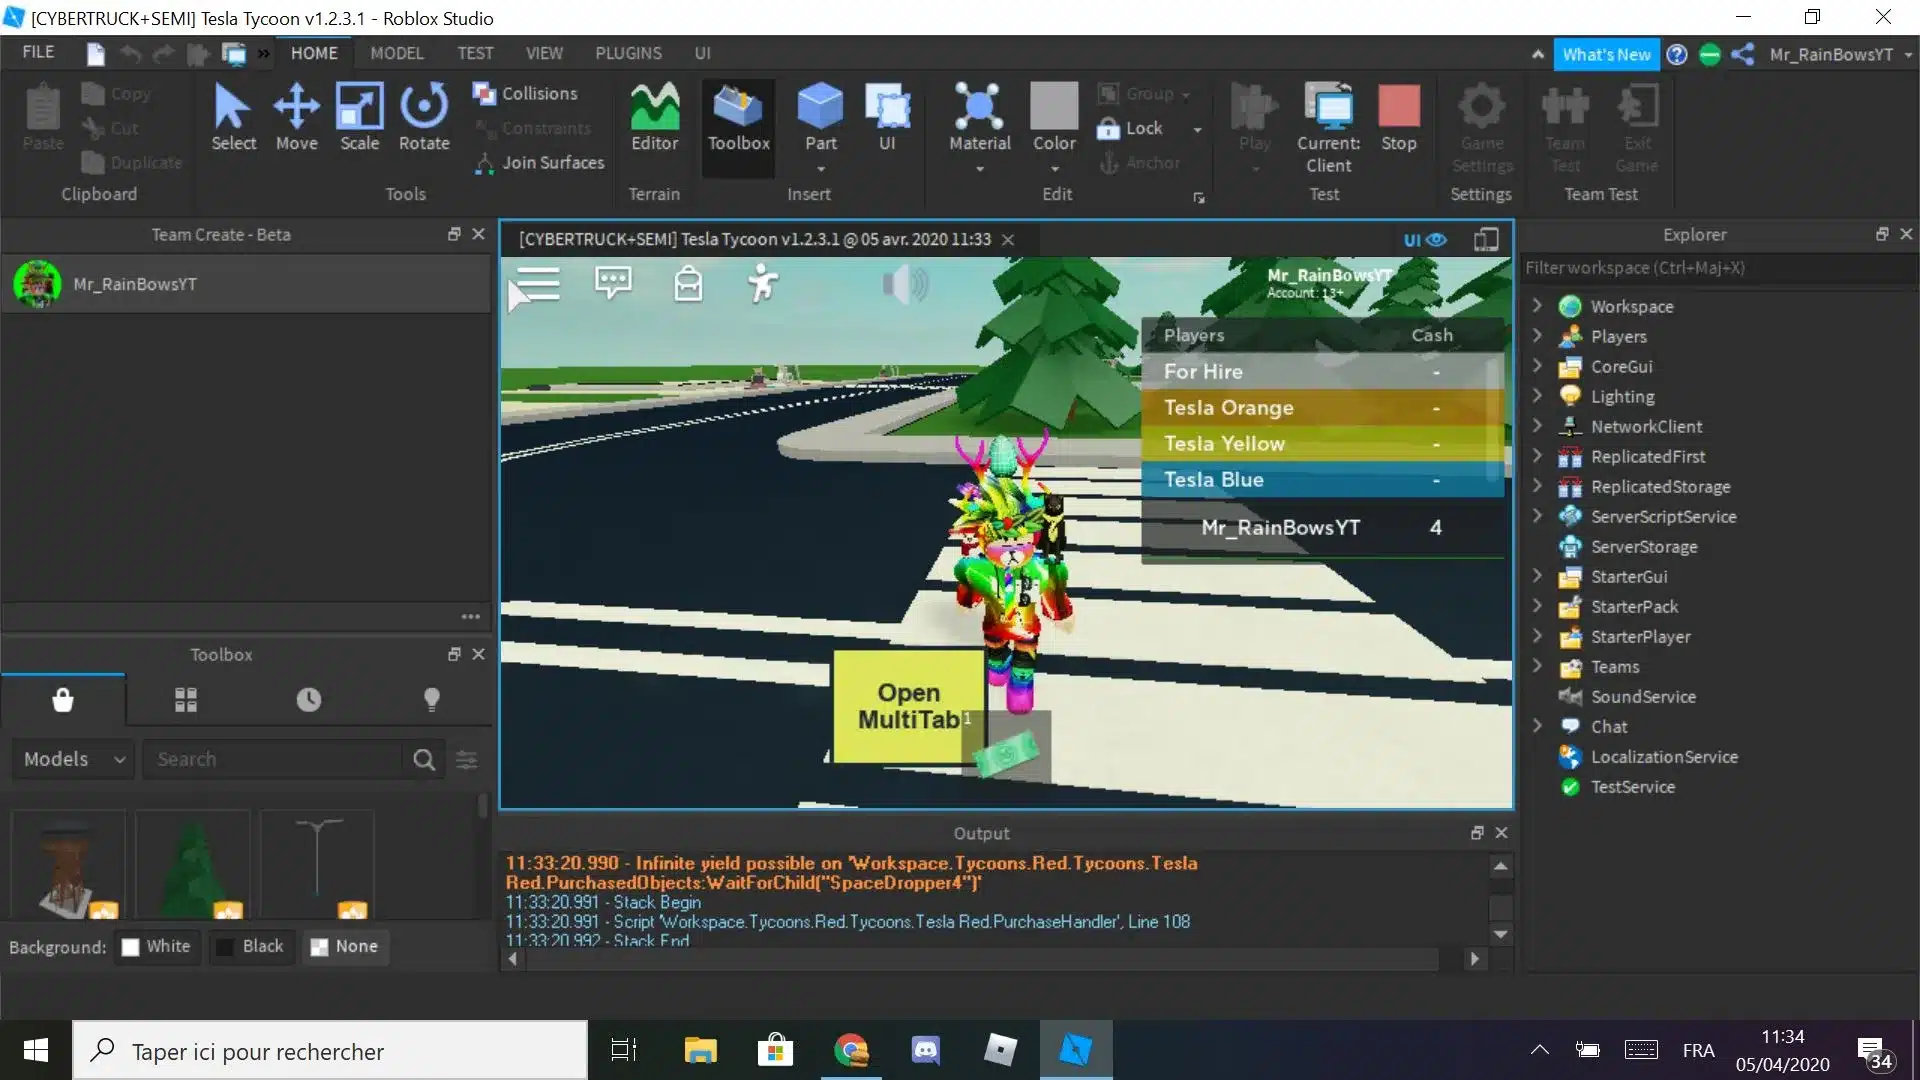Open the Toolbox from the ribbon
This screenshot has height=1080, width=1920.
click(738, 117)
